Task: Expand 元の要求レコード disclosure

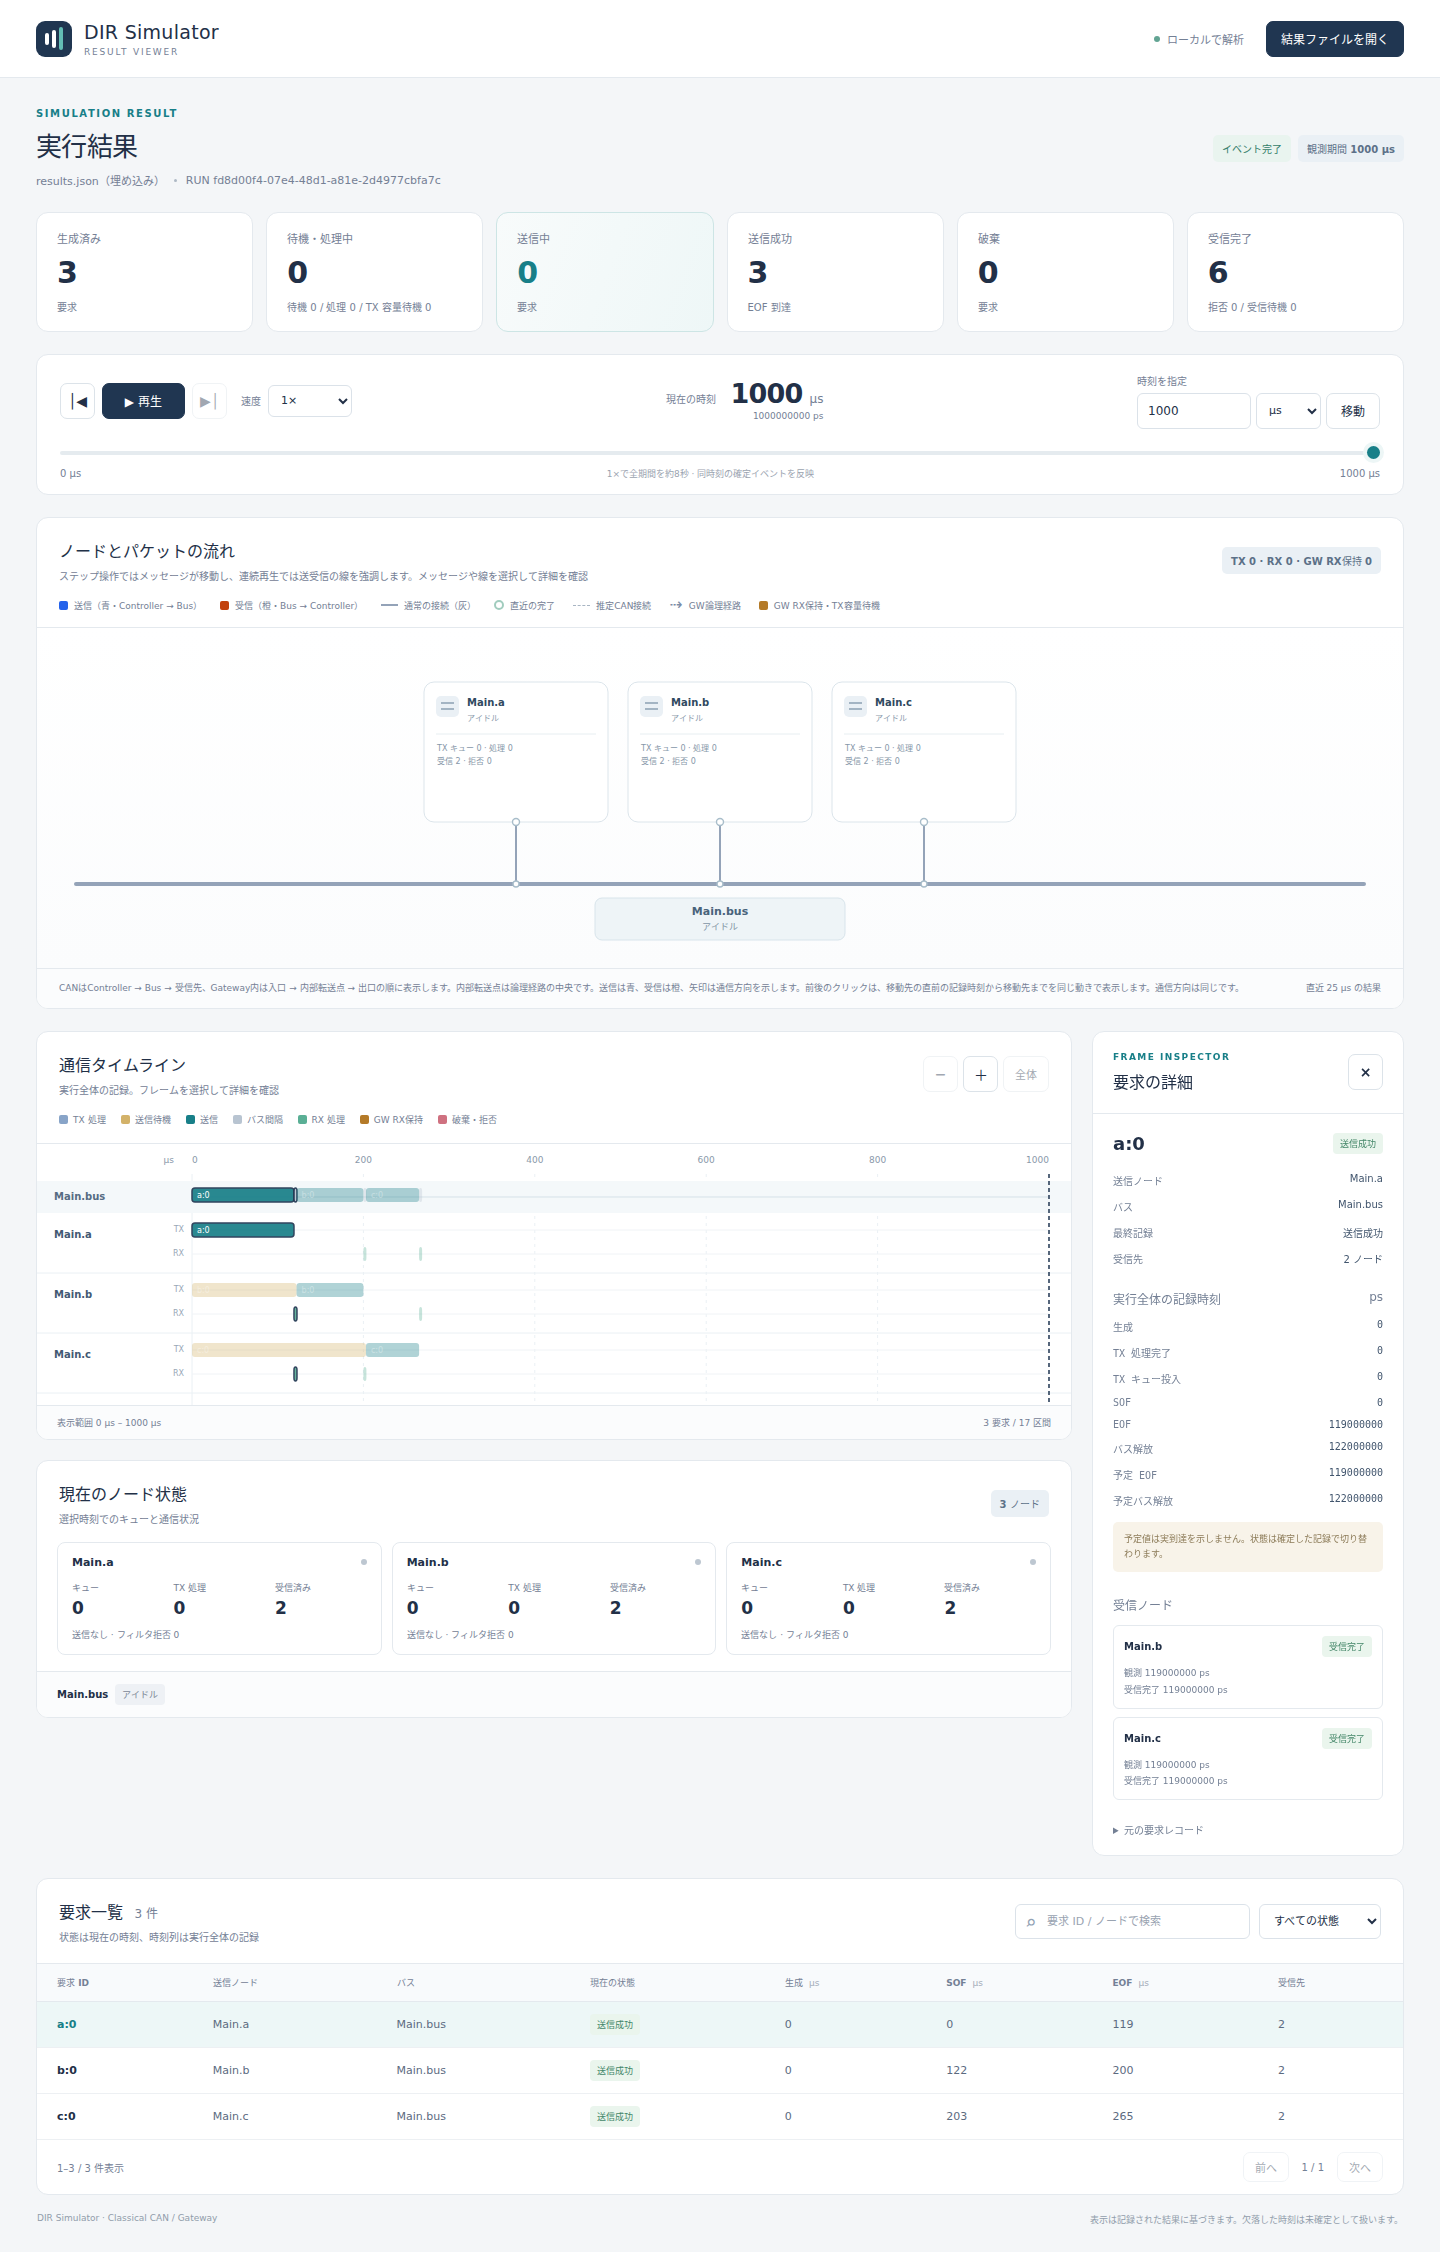Action: pos(1159,1830)
